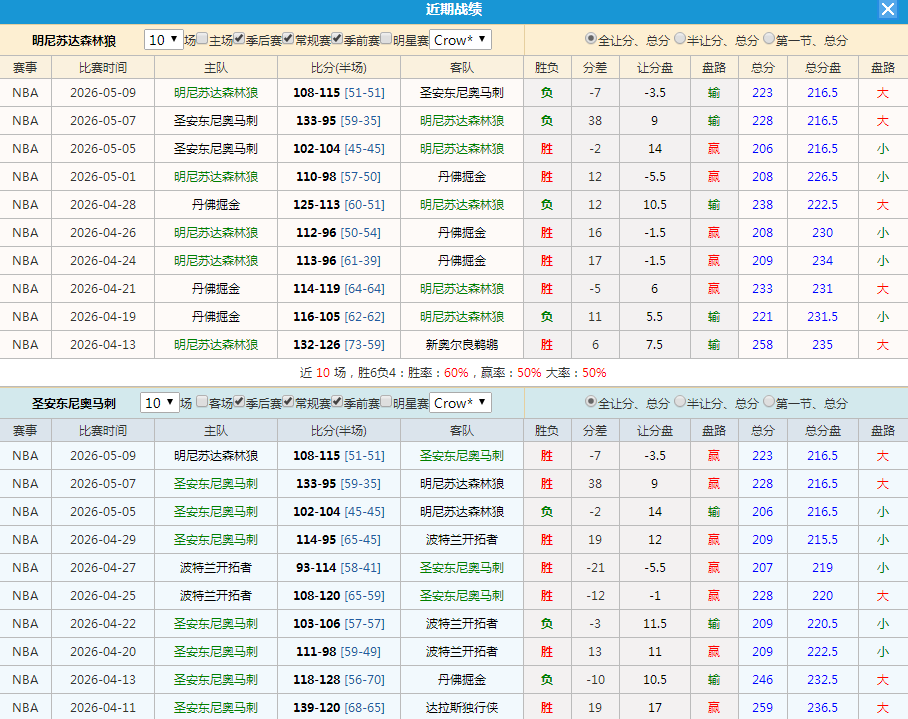
Task: Click the 明尼苏达森林狼 section title
Action: click(74, 41)
